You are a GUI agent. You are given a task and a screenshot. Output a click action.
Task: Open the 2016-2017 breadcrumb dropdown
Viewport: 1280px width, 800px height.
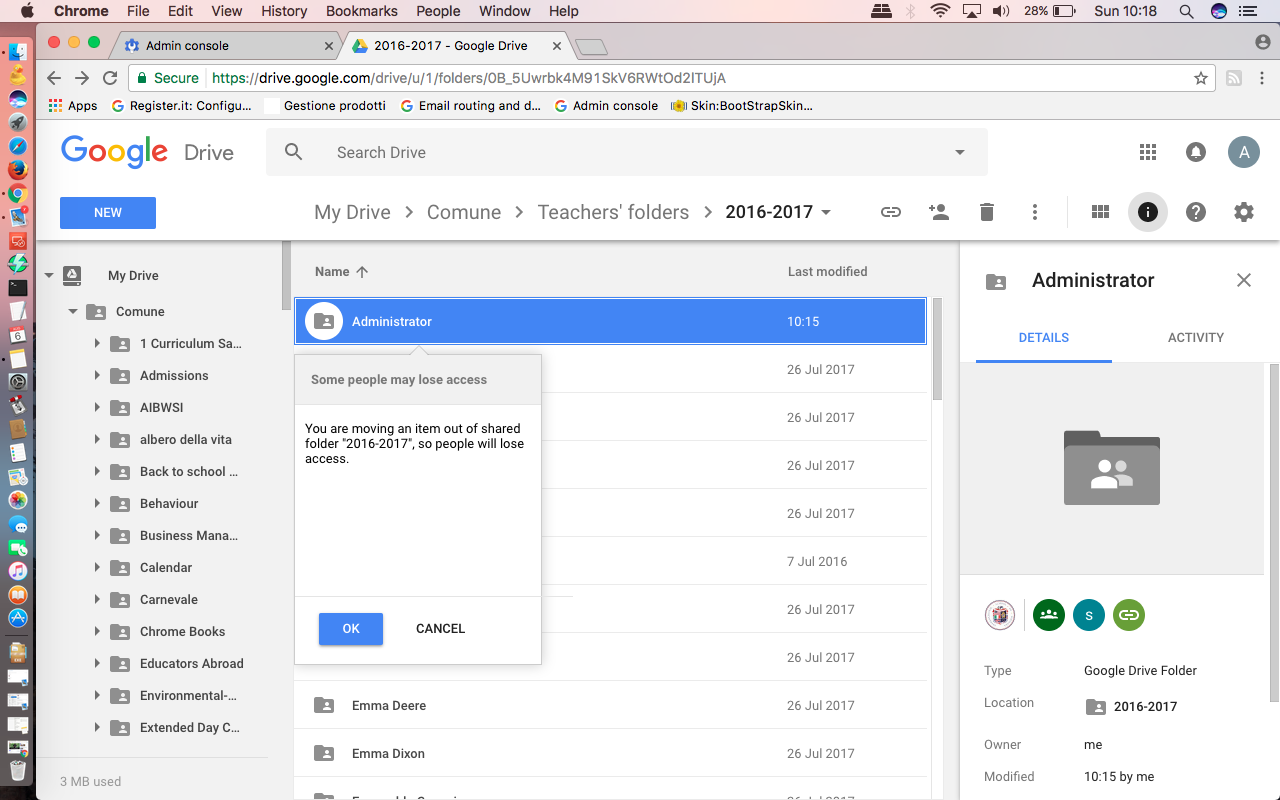826,212
